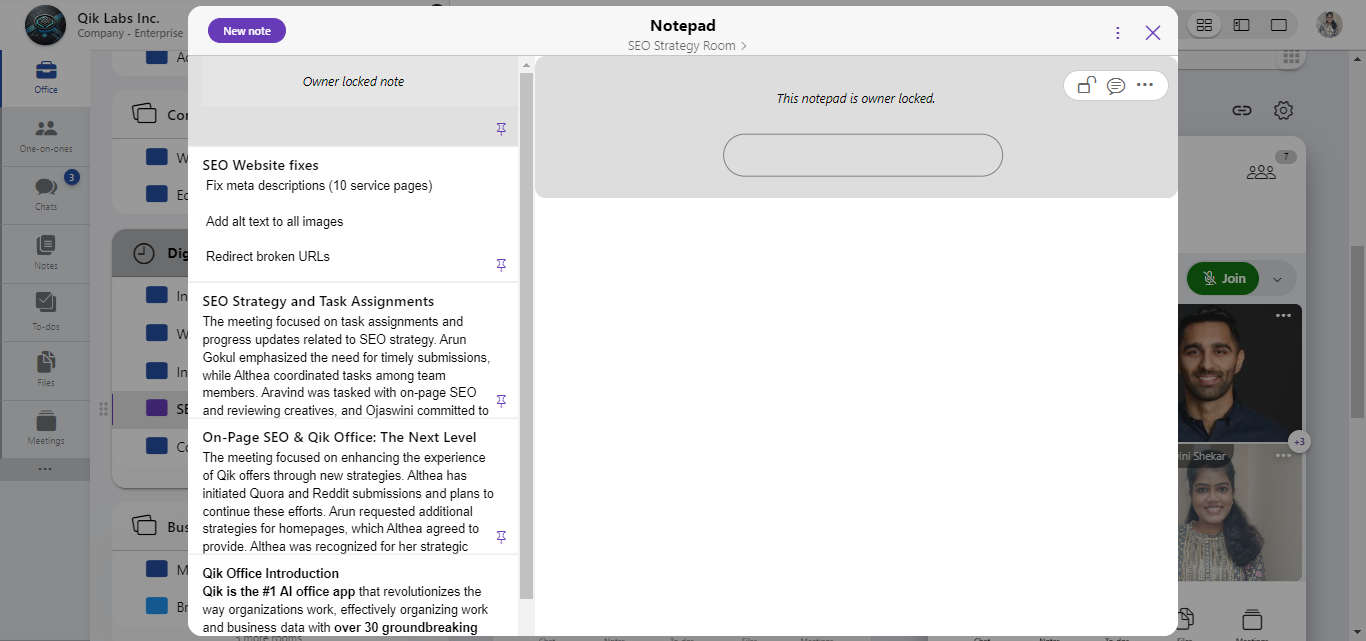Viewport: 1366px width, 641px height.
Task: Unpin the SEO Website fixes note
Action: (x=501, y=265)
